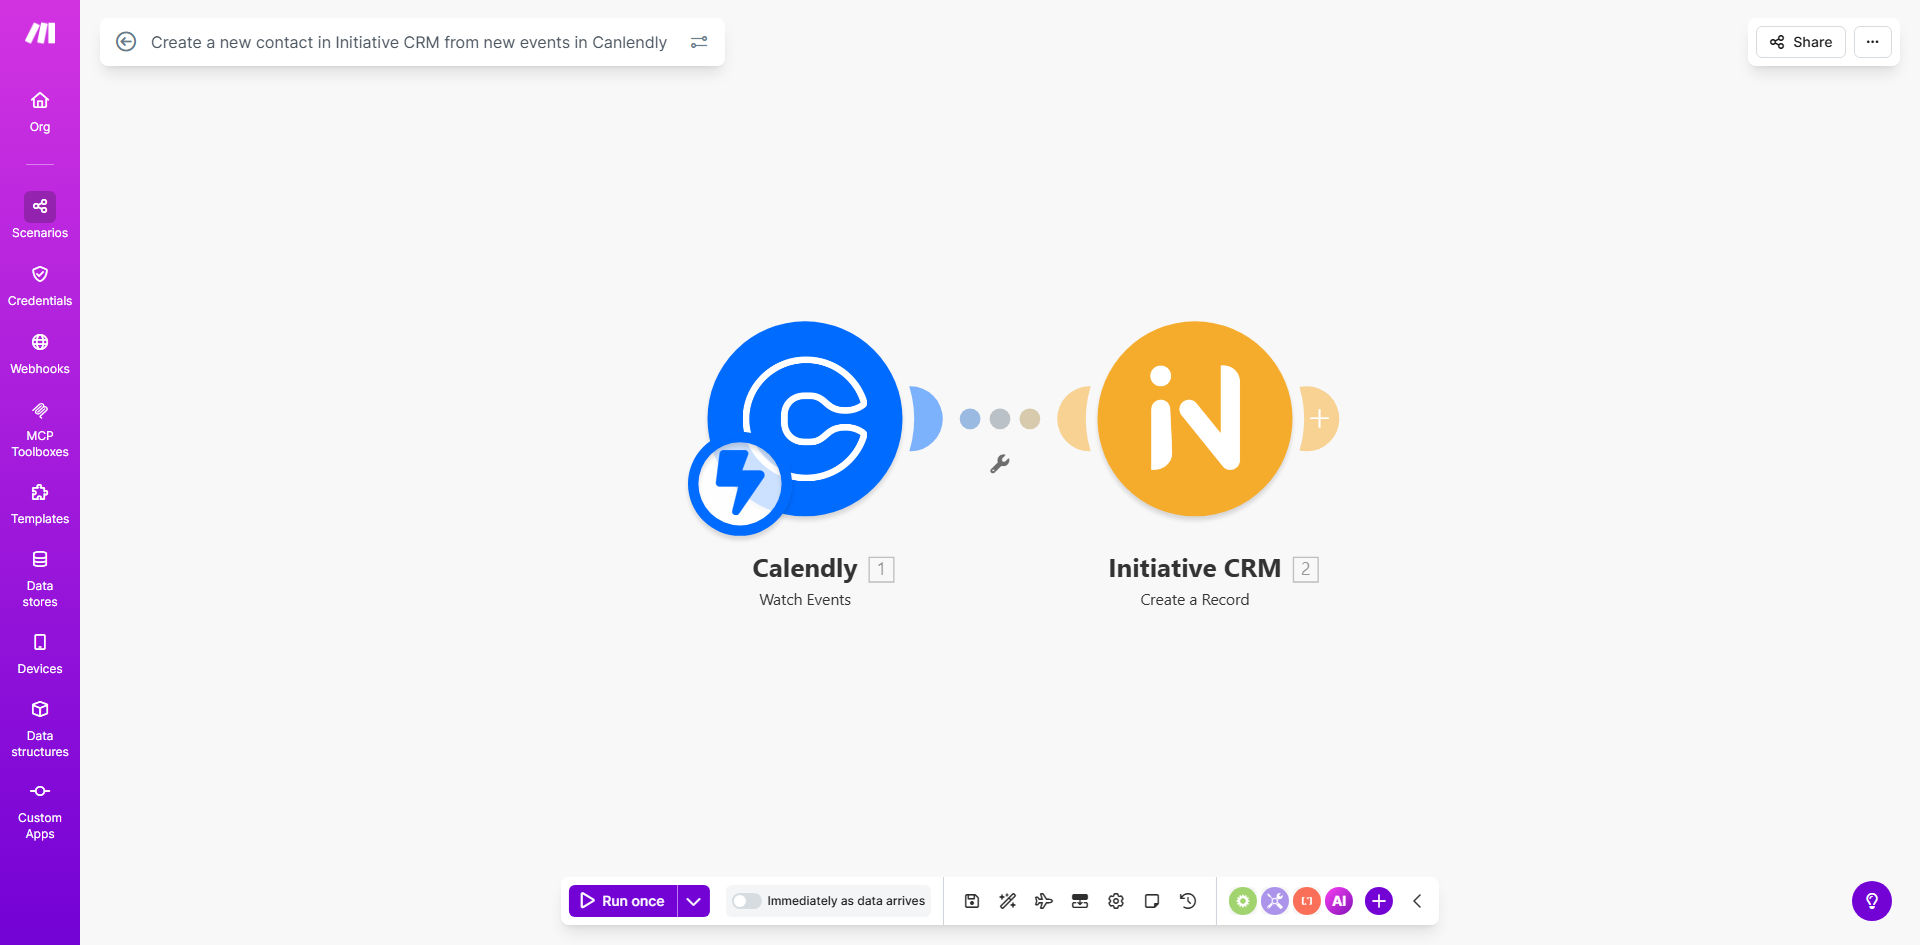This screenshot has height=945, width=1920.
Task: Open the Webhooks section
Action: coord(40,354)
